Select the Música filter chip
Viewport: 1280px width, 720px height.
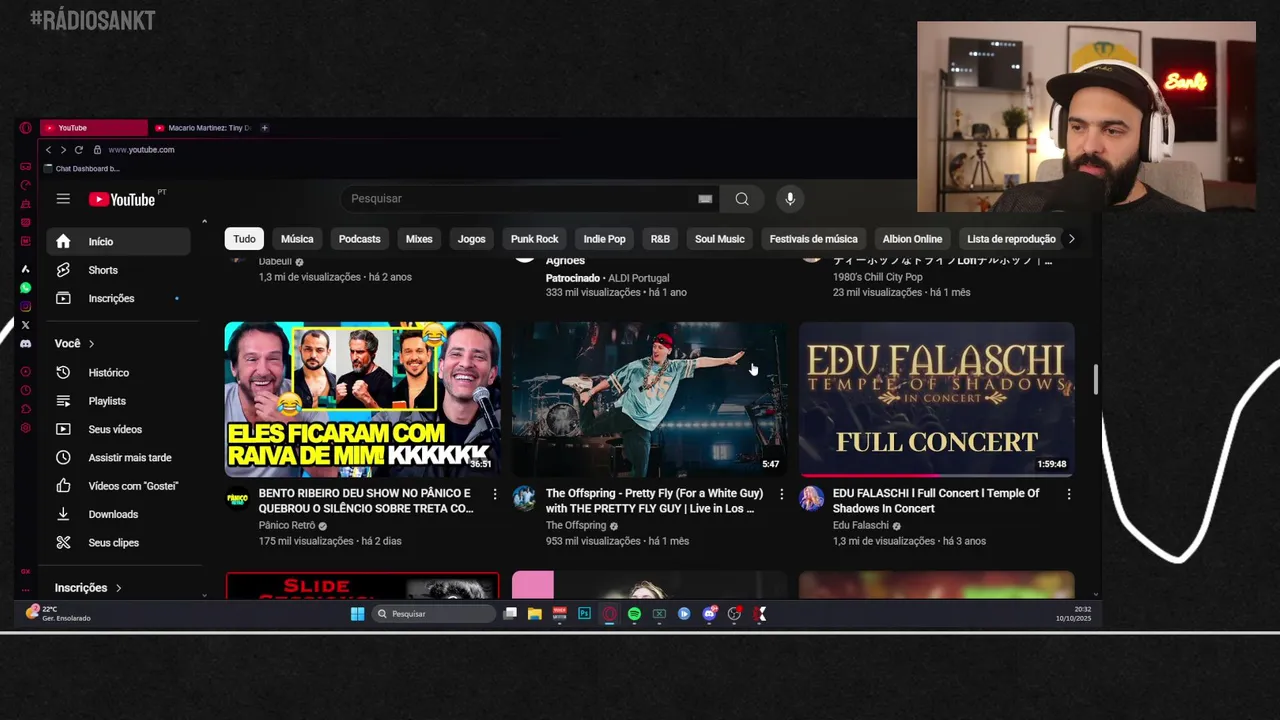297,239
